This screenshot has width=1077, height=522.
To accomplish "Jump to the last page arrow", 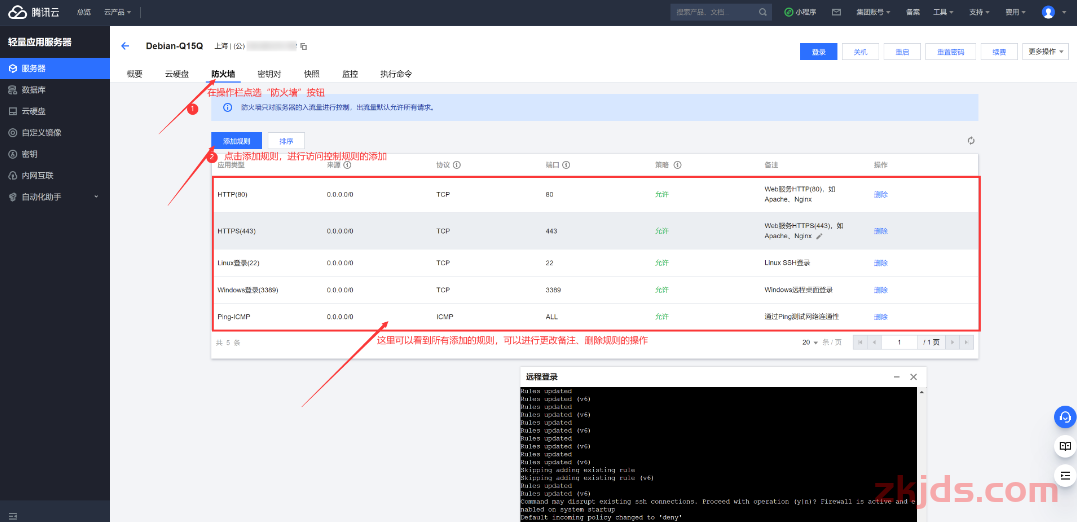I will 966,342.
